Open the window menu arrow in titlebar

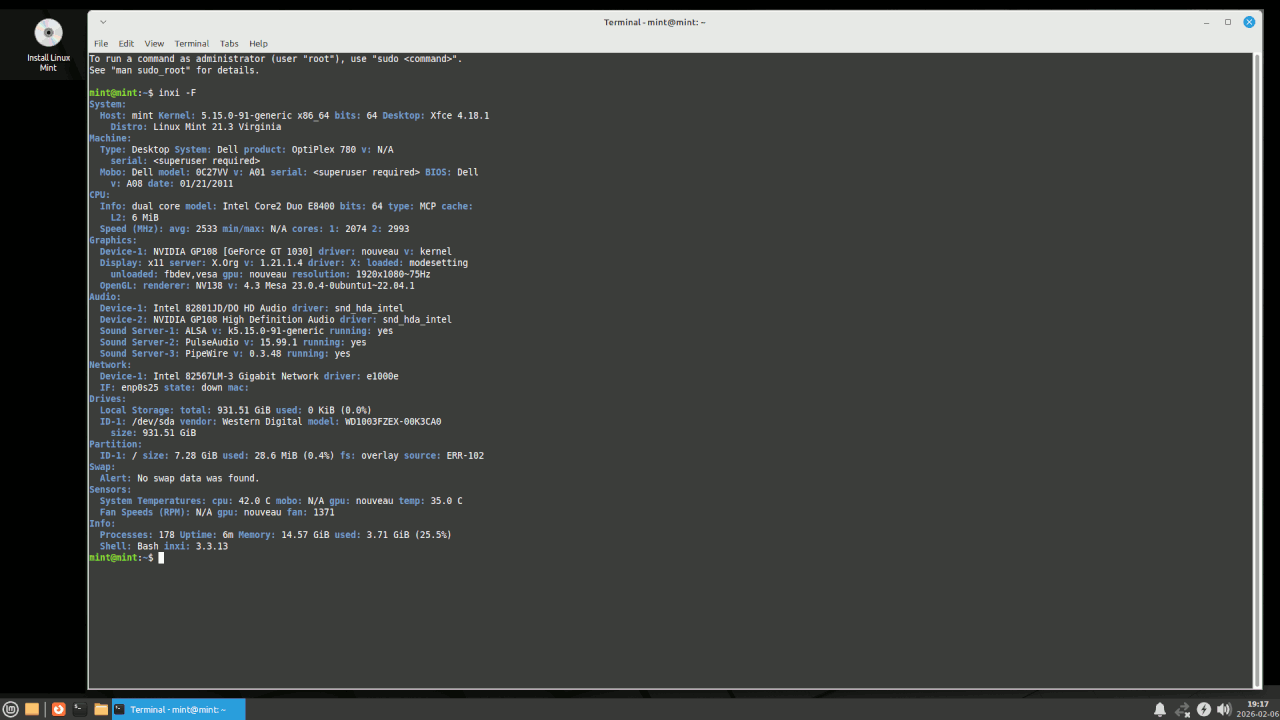(x=103, y=21)
